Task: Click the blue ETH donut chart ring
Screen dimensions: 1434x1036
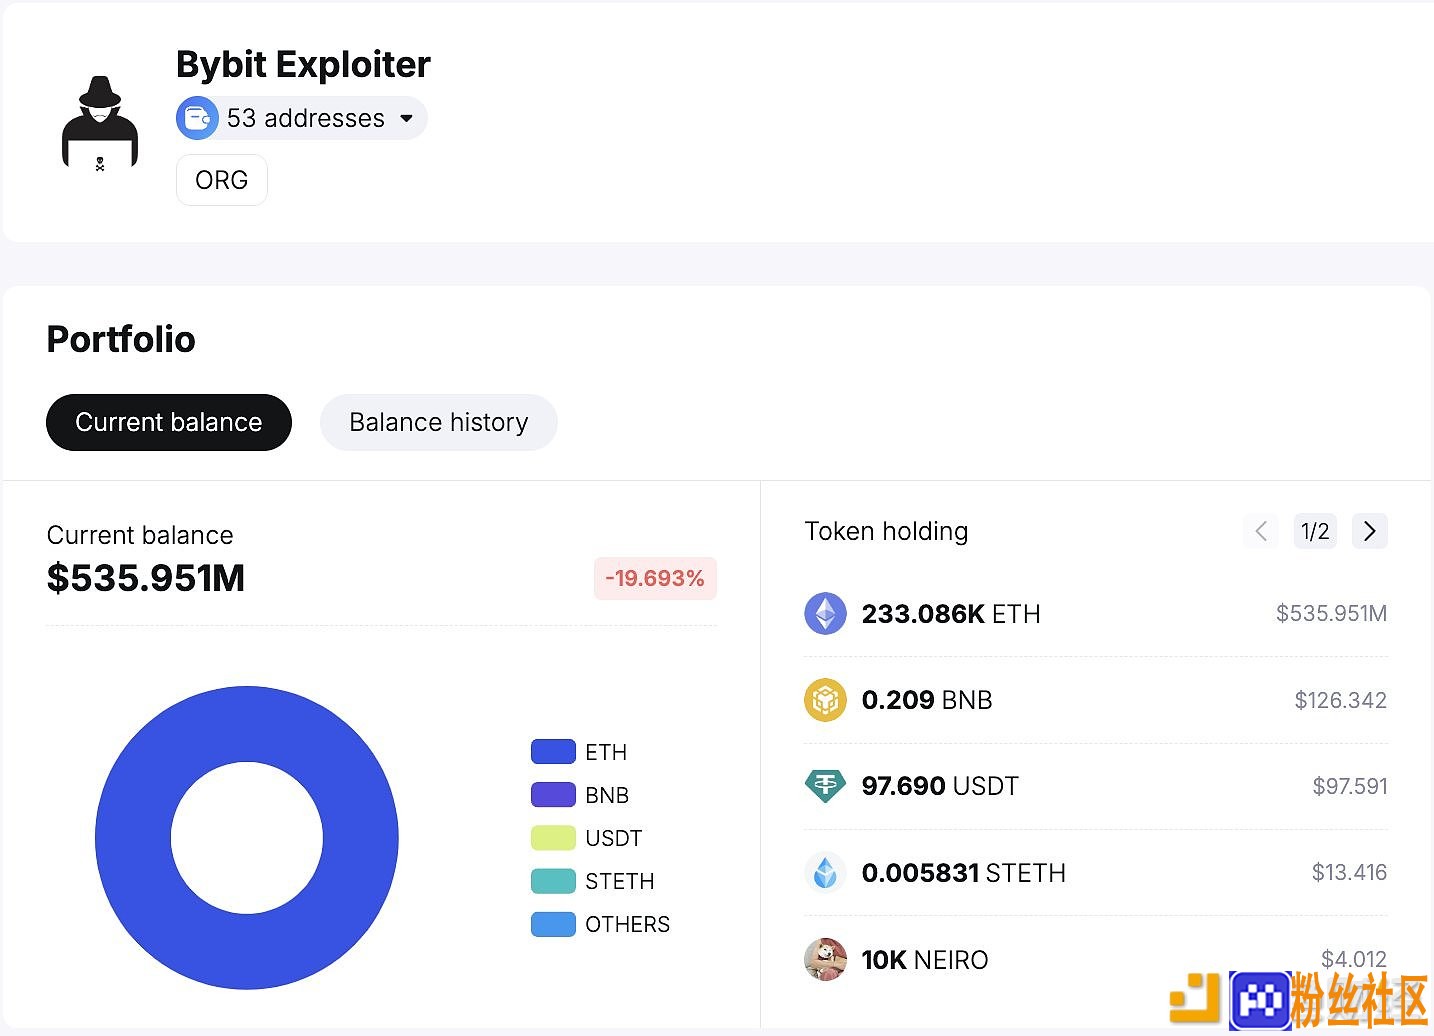Action: click(134, 838)
